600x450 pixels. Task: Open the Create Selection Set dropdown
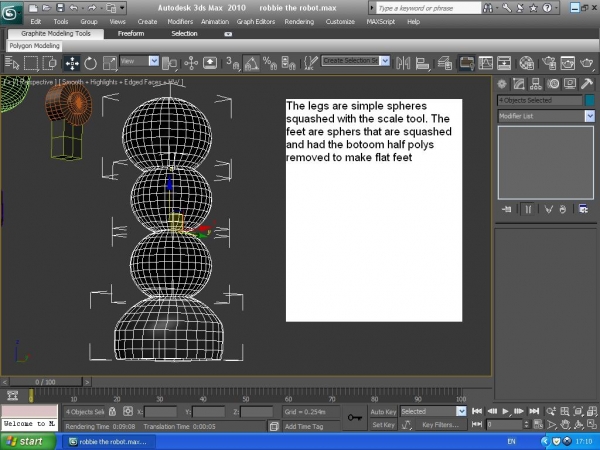(x=385, y=61)
